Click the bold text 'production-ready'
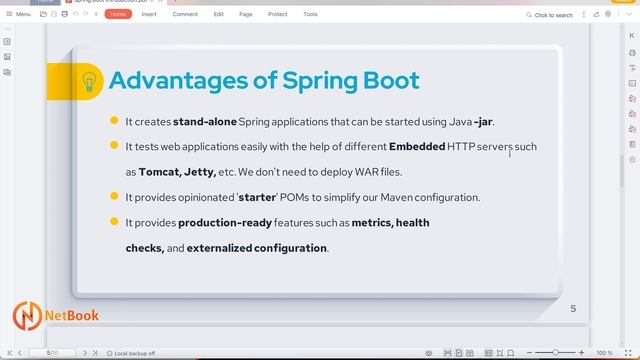 [225, 223]
